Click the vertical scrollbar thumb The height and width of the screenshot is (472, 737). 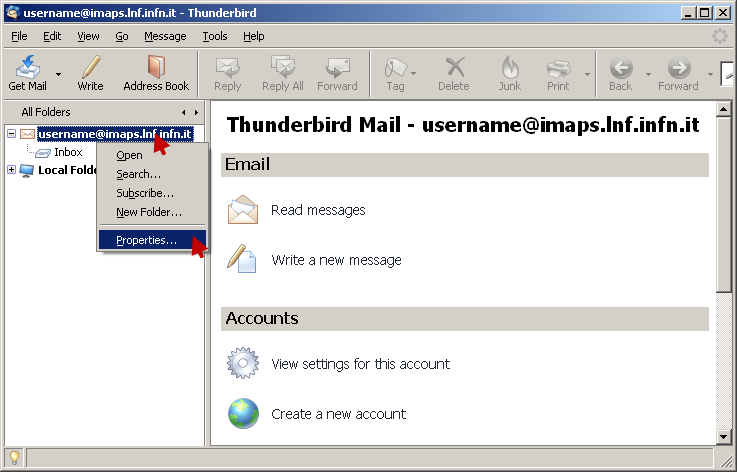click(724, 204)
